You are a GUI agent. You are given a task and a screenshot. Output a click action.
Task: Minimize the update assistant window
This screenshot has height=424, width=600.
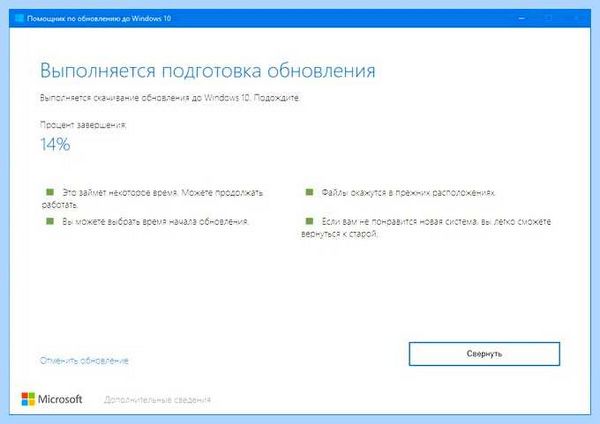pos(522,18)
